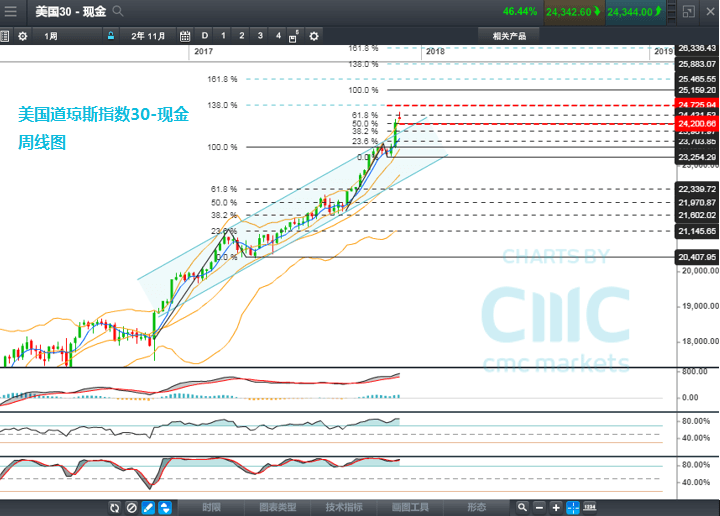Open product search magnifier next to 美国30 - 现金
Screen dimensions: 720x516
pyautogui.click(x=118, y=11)
